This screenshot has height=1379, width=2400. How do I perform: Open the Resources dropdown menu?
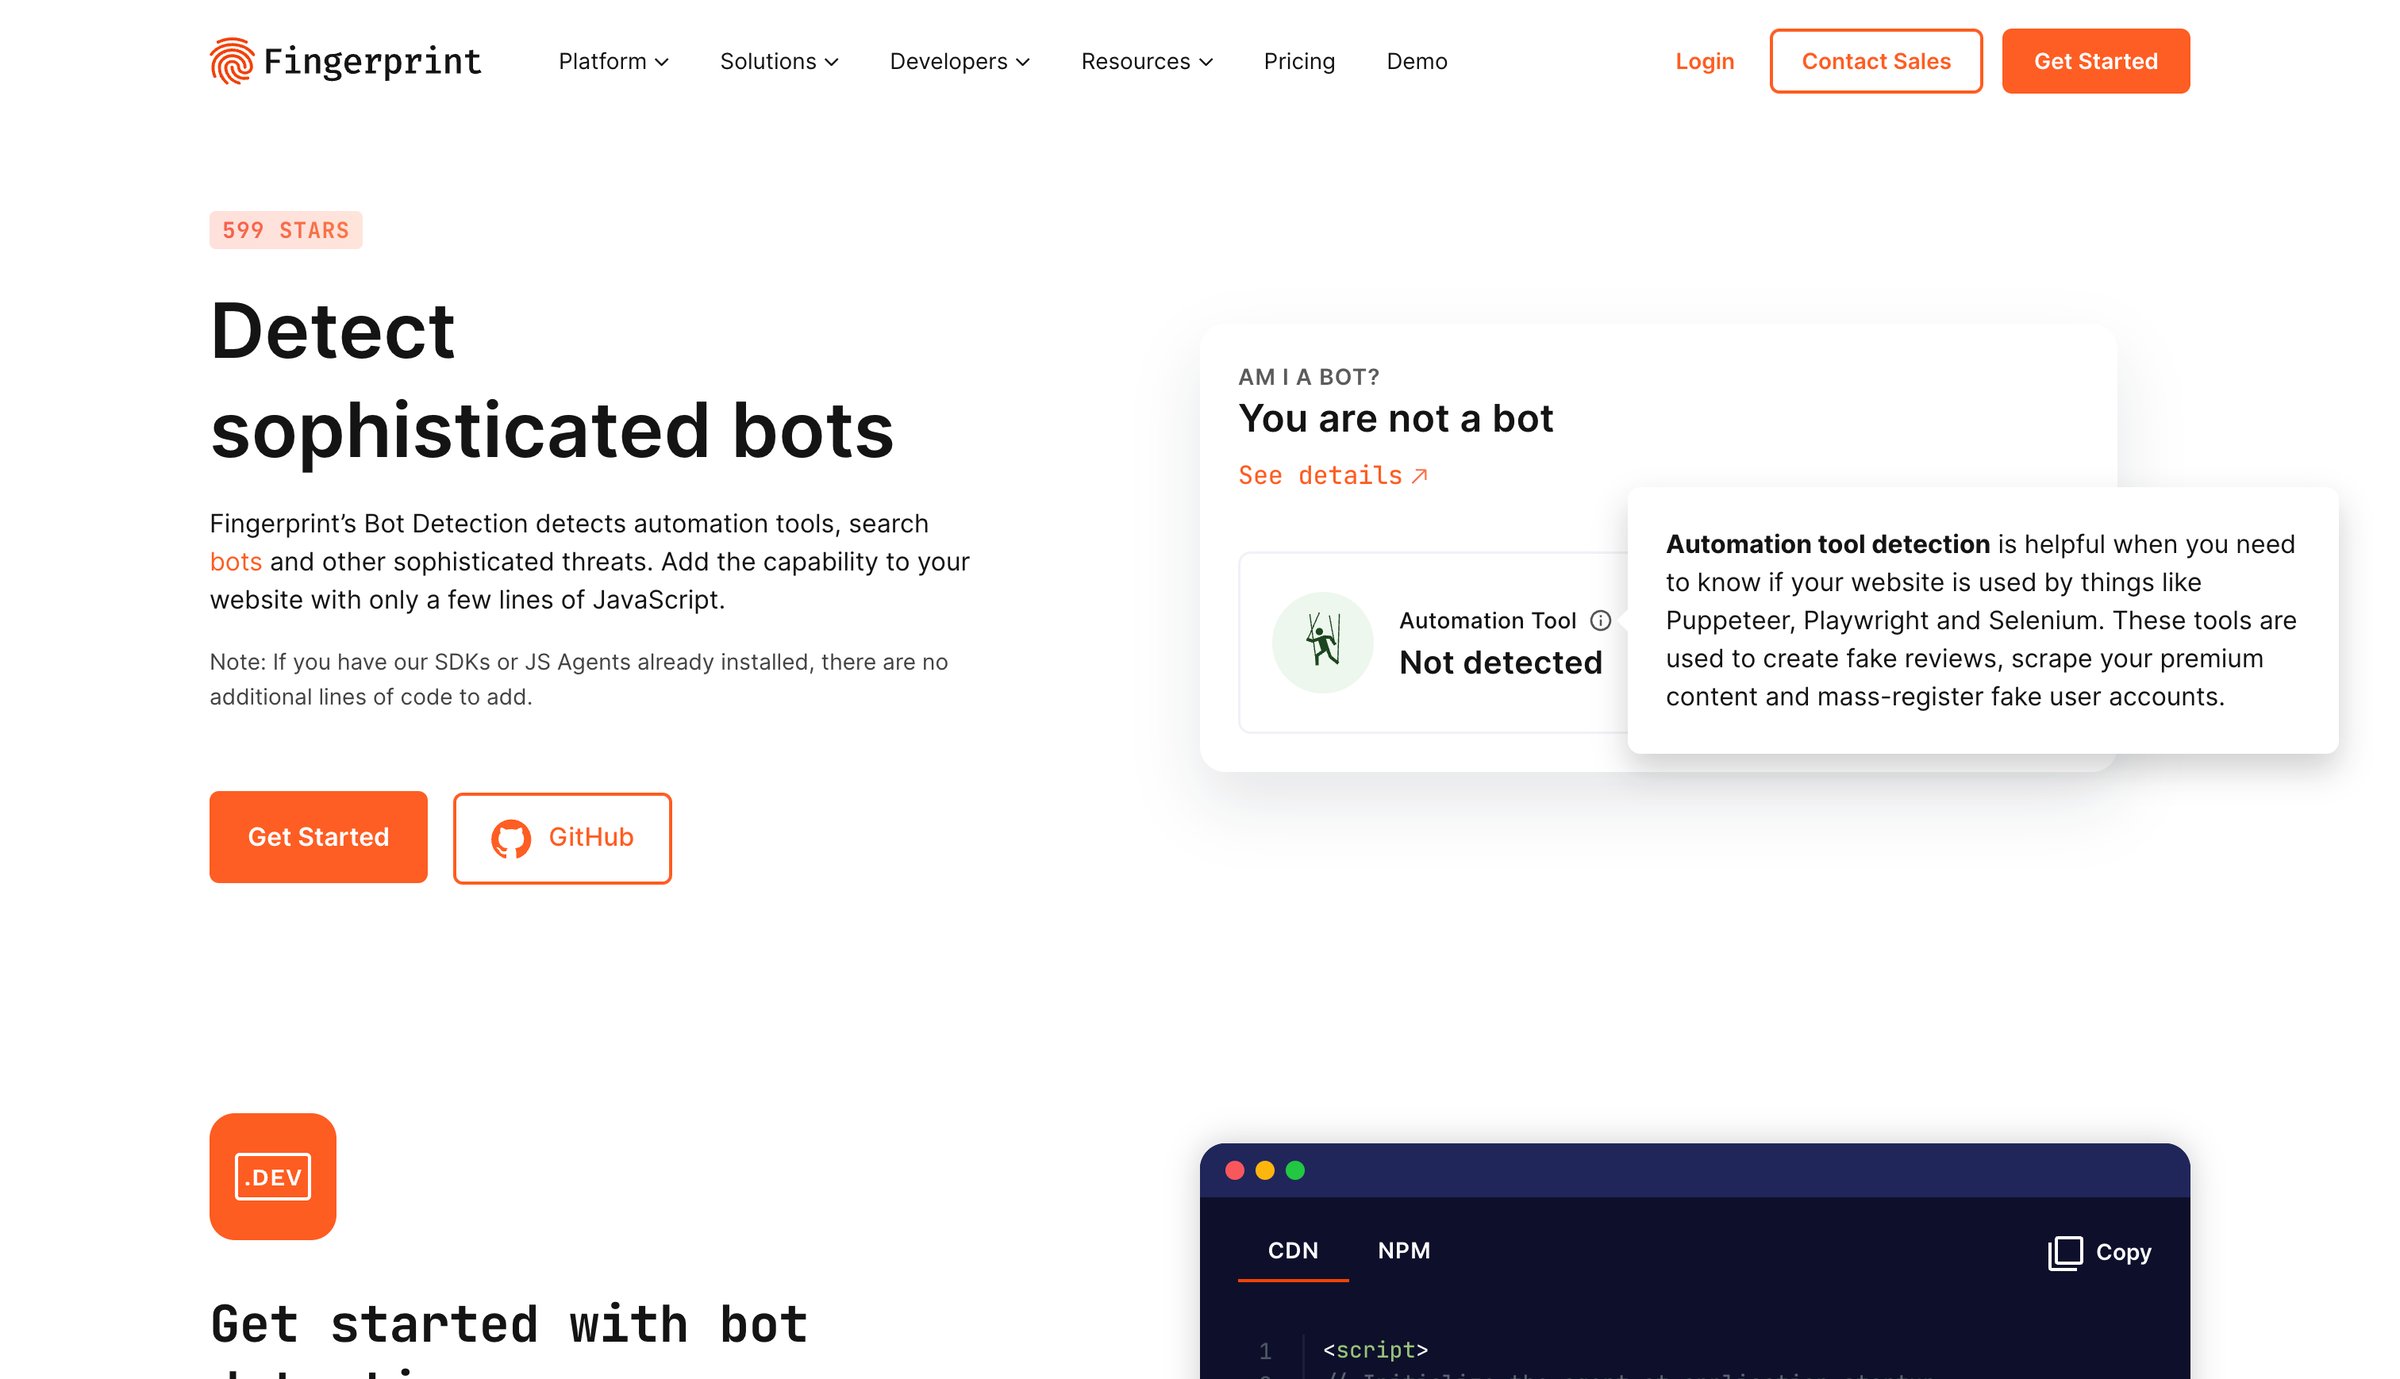pyautogui.click(x=1147, y=61)
